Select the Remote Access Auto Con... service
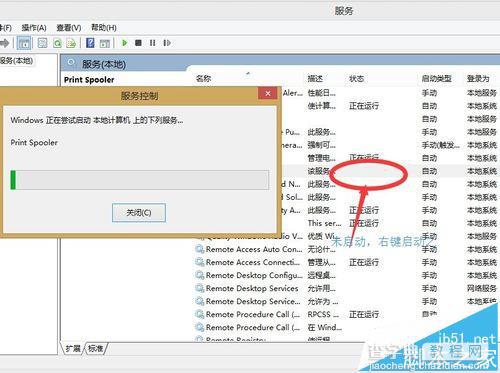Screen dimensions: 500x373 [254, 249]
